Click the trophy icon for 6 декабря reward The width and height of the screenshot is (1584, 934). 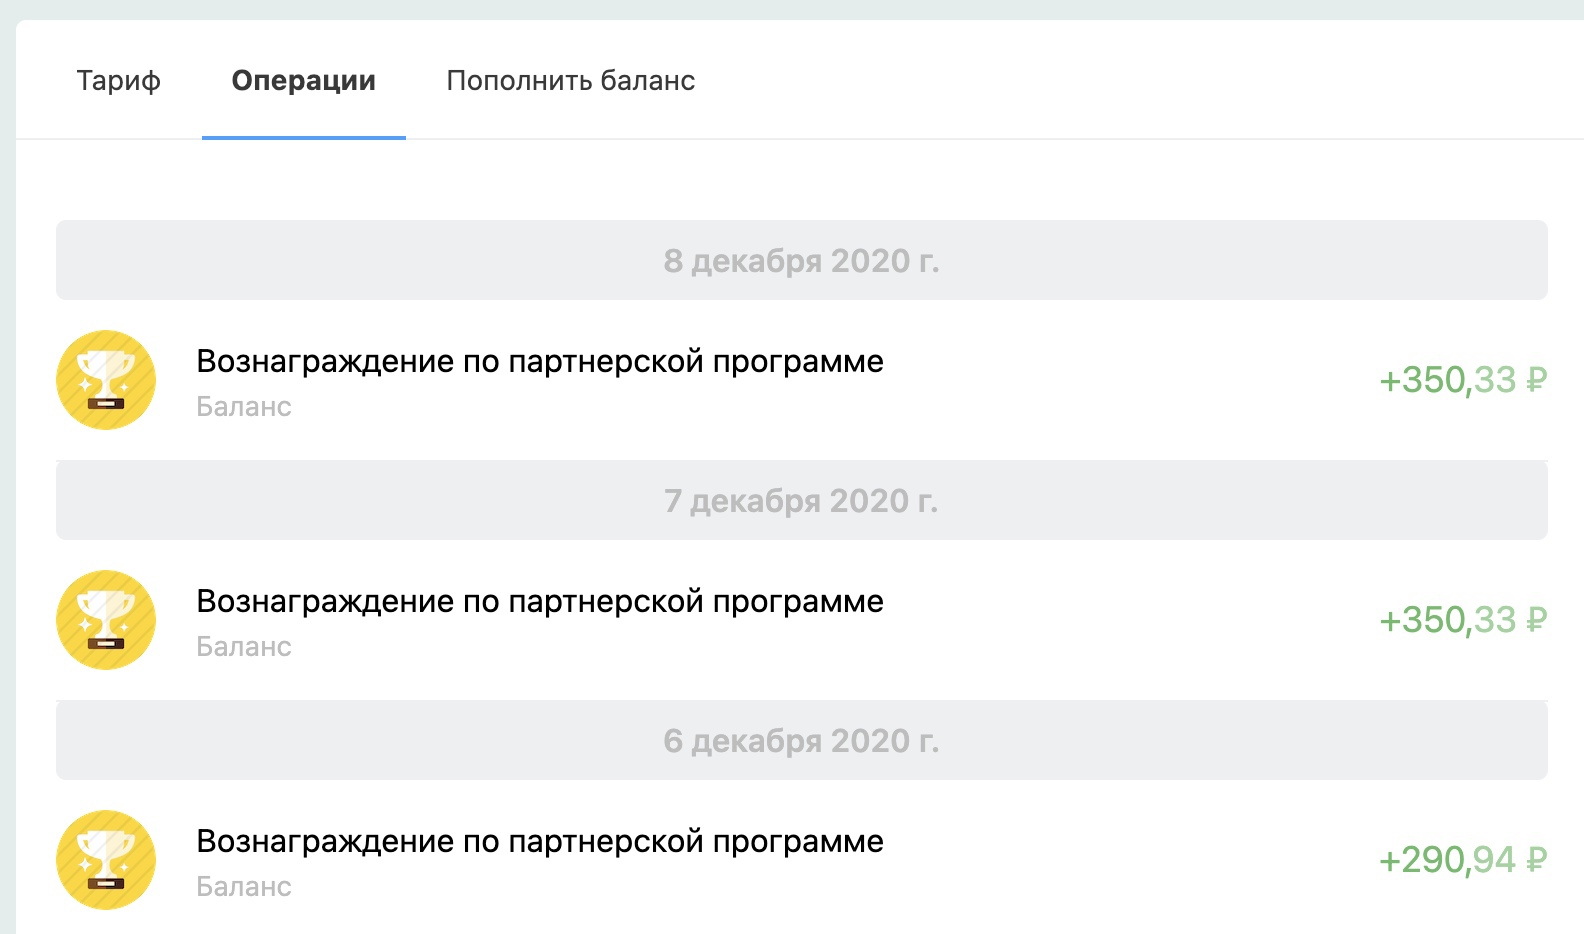(x=106, y=860)
